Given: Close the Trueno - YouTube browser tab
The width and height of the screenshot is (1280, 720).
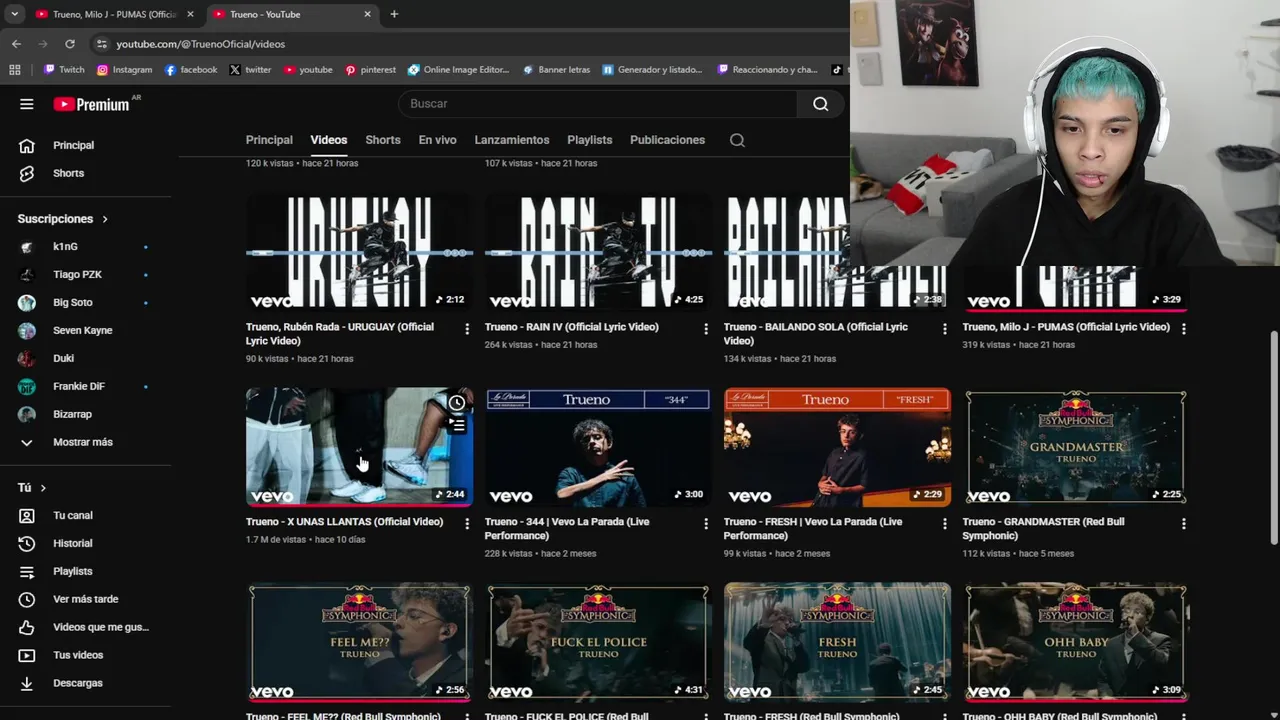Looking at the screenshot, I should 367,14.
